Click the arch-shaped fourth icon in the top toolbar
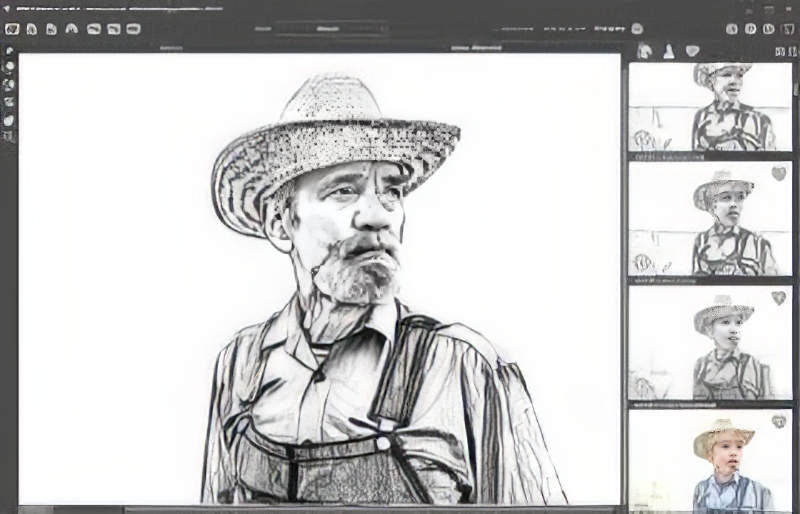 [71, 29]
